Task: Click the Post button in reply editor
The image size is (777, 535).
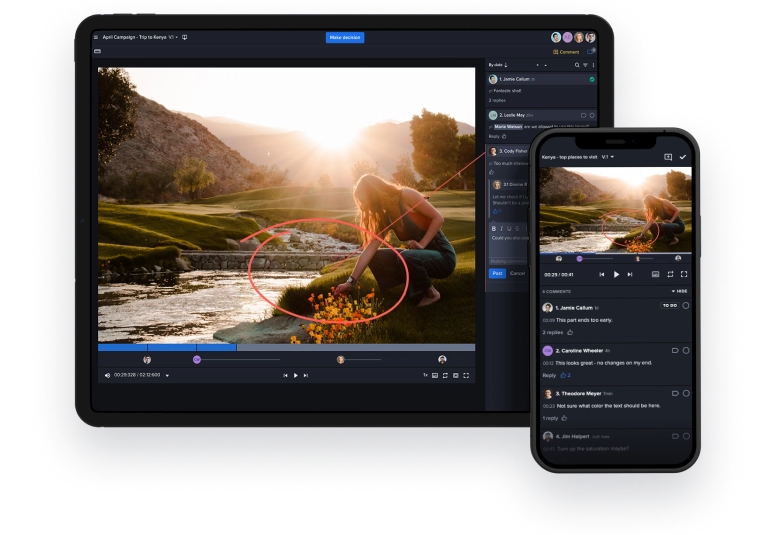Action: point(497,273)
